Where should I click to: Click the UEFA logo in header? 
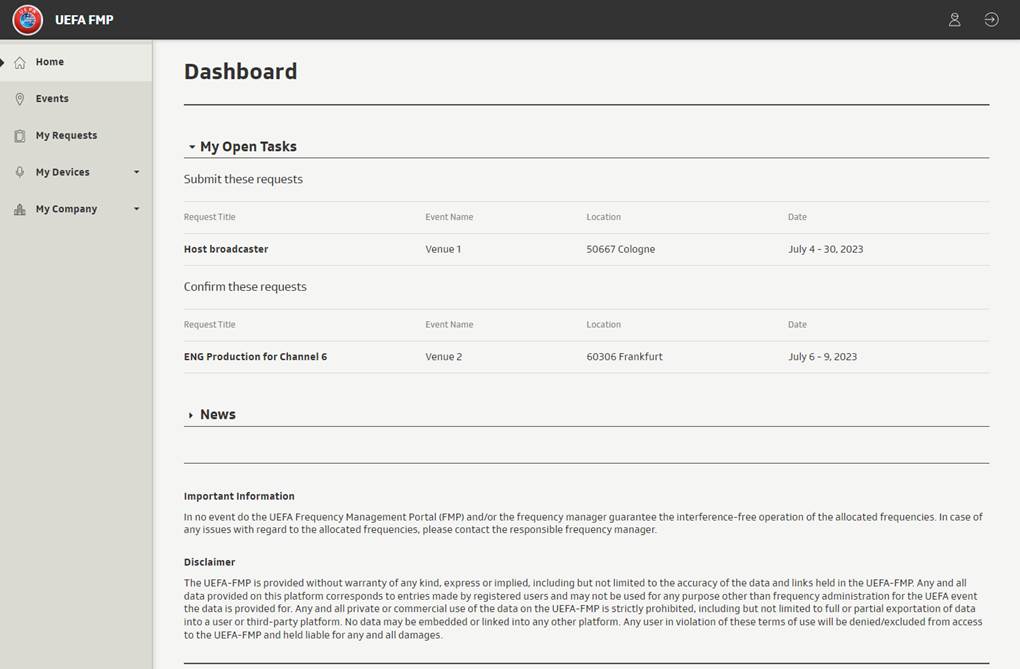point(28,20)
